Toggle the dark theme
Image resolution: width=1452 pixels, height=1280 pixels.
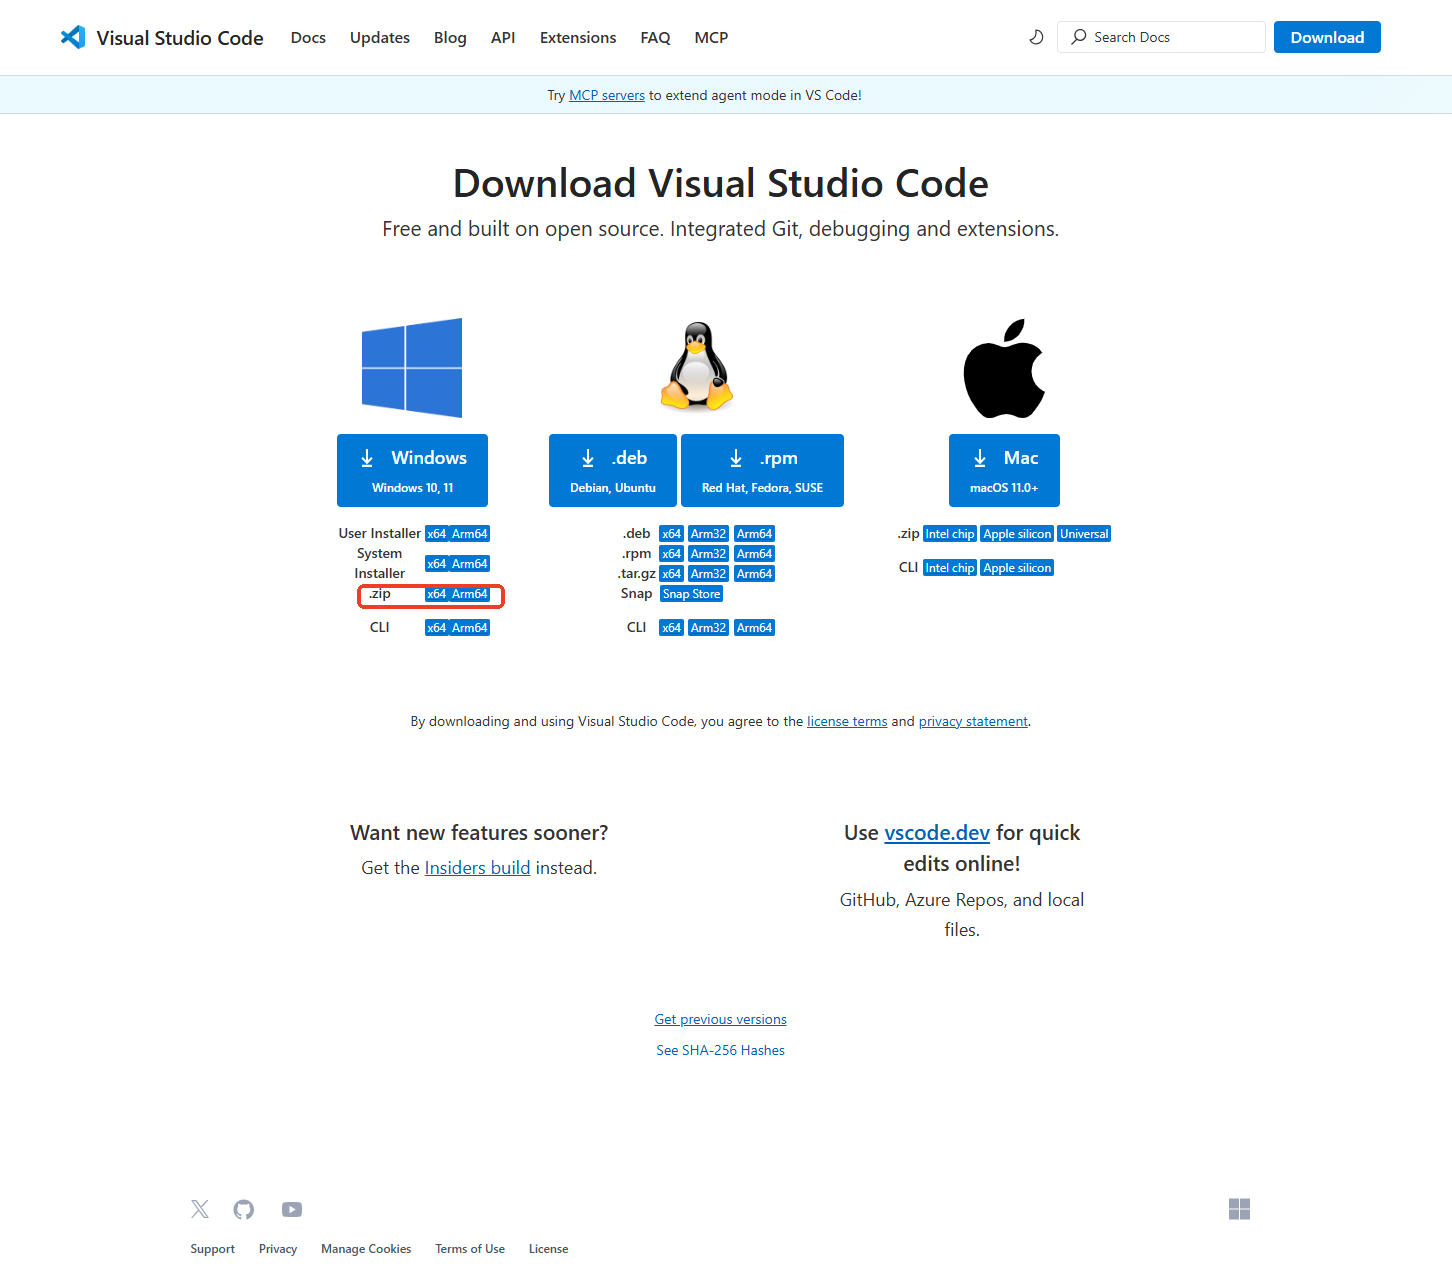(1036, 37)
